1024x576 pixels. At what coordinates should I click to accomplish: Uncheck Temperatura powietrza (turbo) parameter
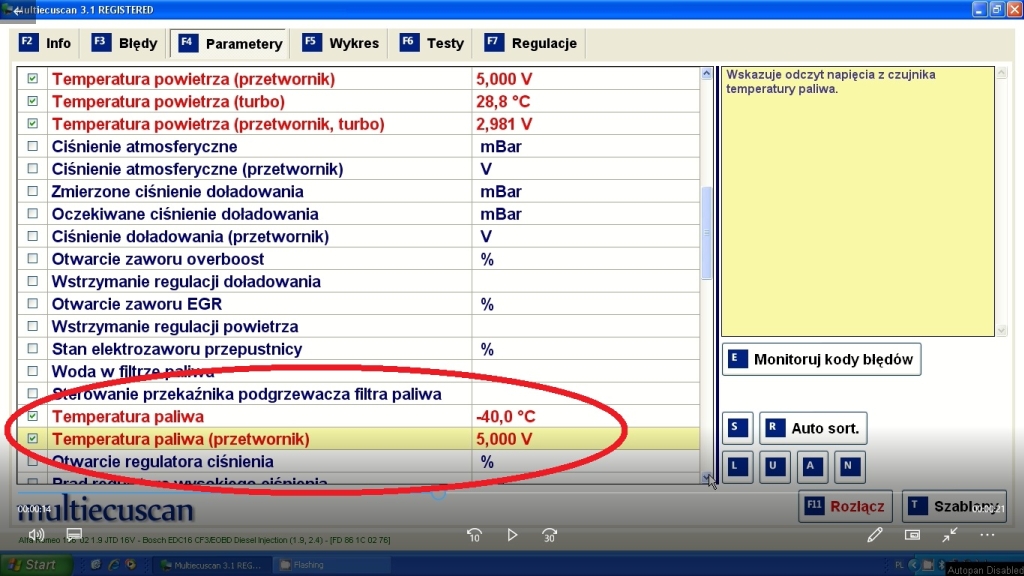[x=33, y=101]
